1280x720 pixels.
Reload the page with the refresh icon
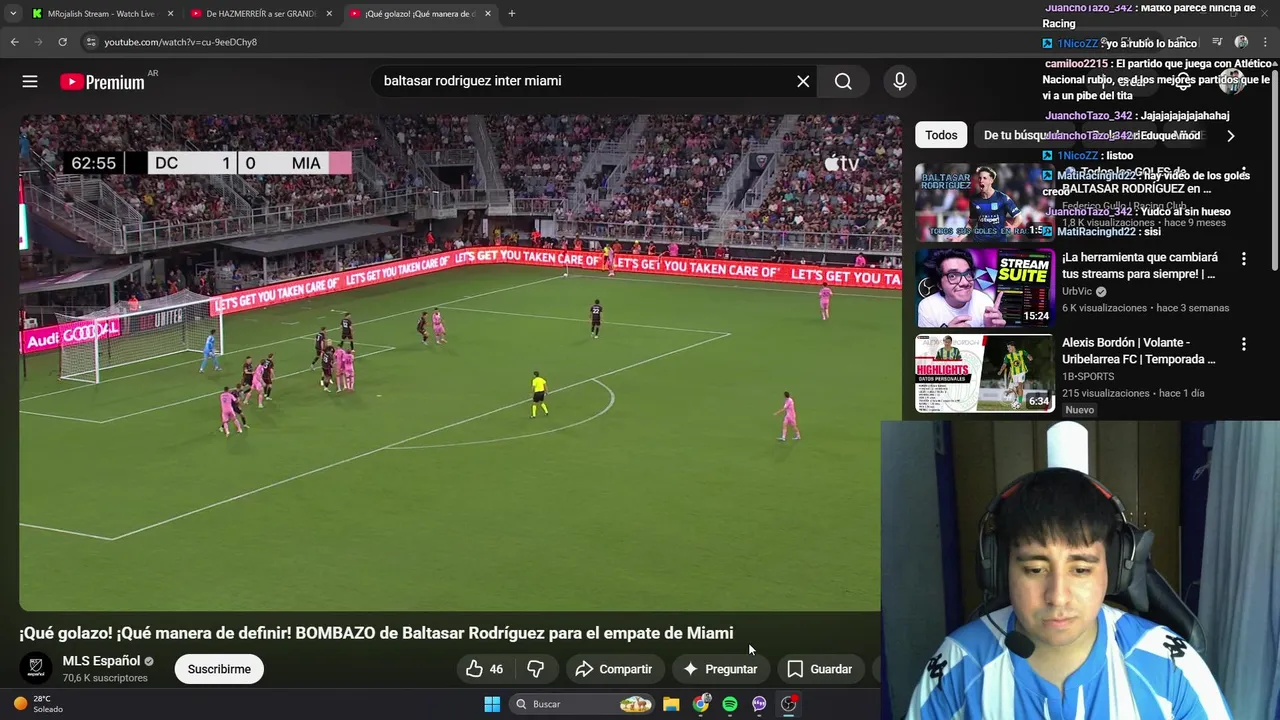[62, 42]
